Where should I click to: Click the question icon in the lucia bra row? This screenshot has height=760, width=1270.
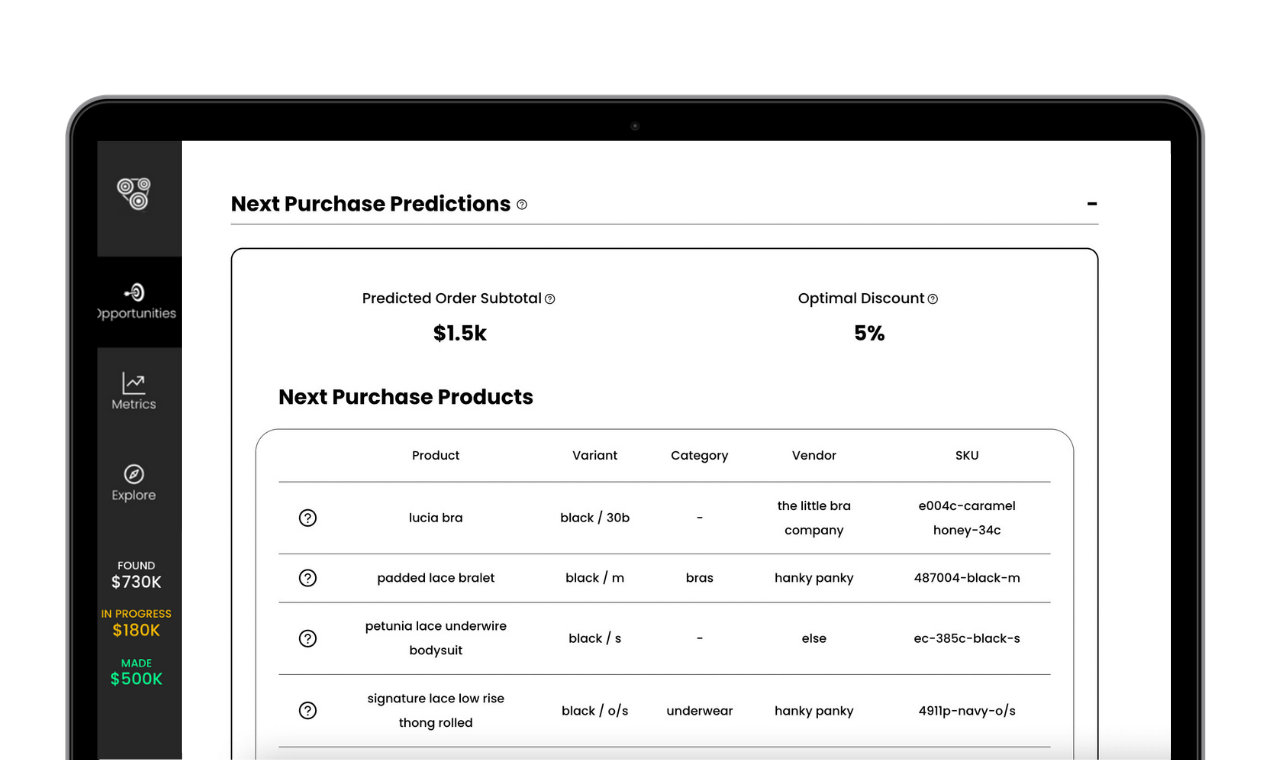click(x=308, y=518)
